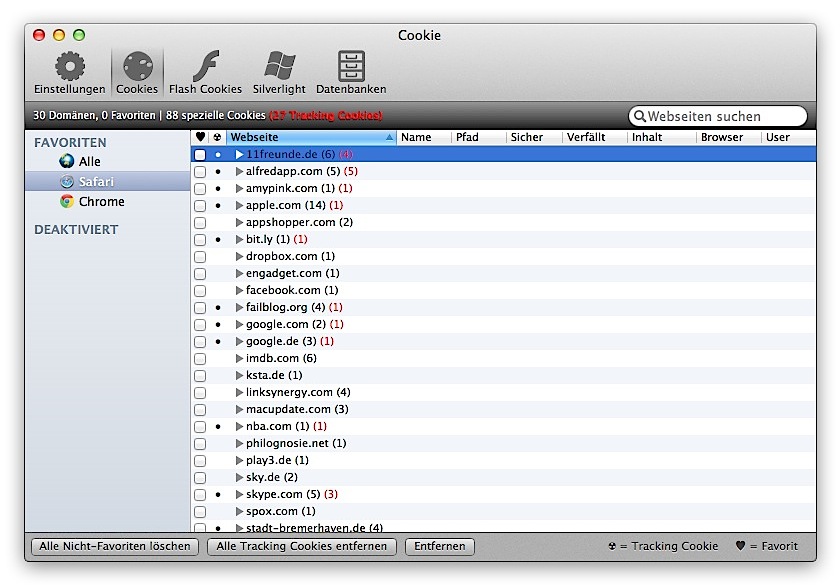Open the Datenbanken section
Viewport: 840px width, 586px height.
click(351, 67)
